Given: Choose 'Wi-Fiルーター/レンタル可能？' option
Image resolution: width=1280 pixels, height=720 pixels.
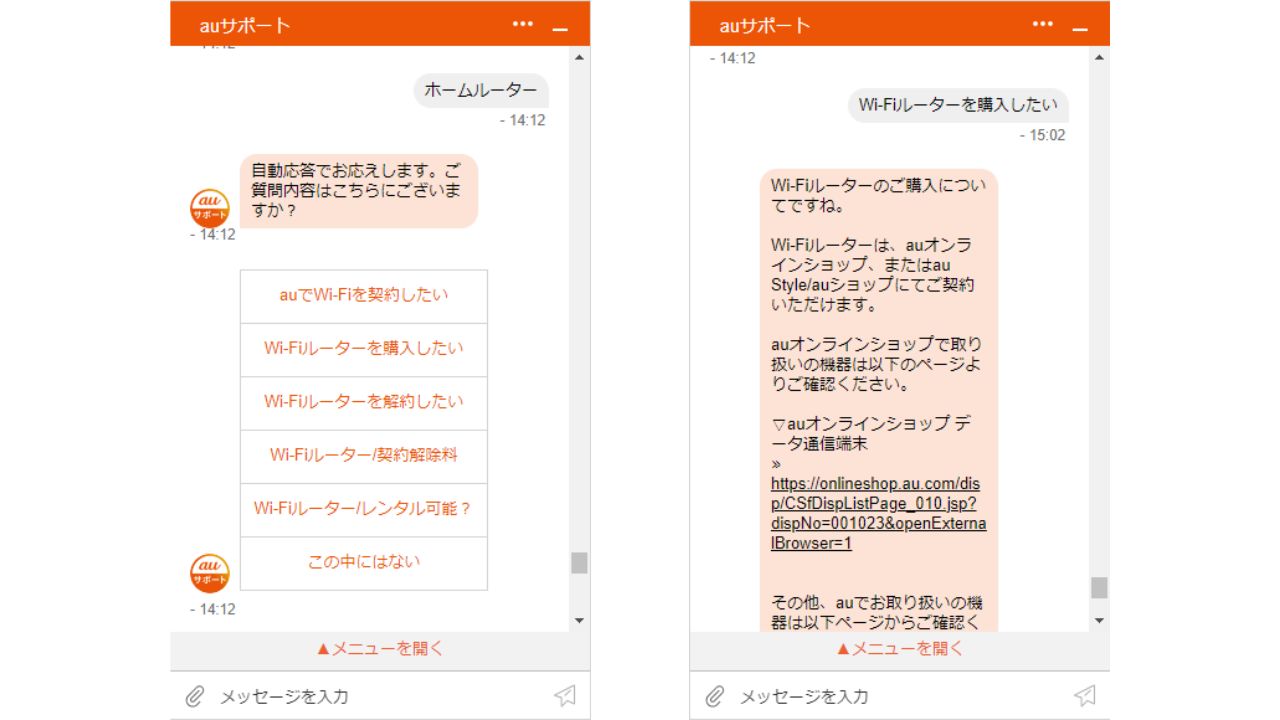Looking at the screenshot, I should click(364, 509).
